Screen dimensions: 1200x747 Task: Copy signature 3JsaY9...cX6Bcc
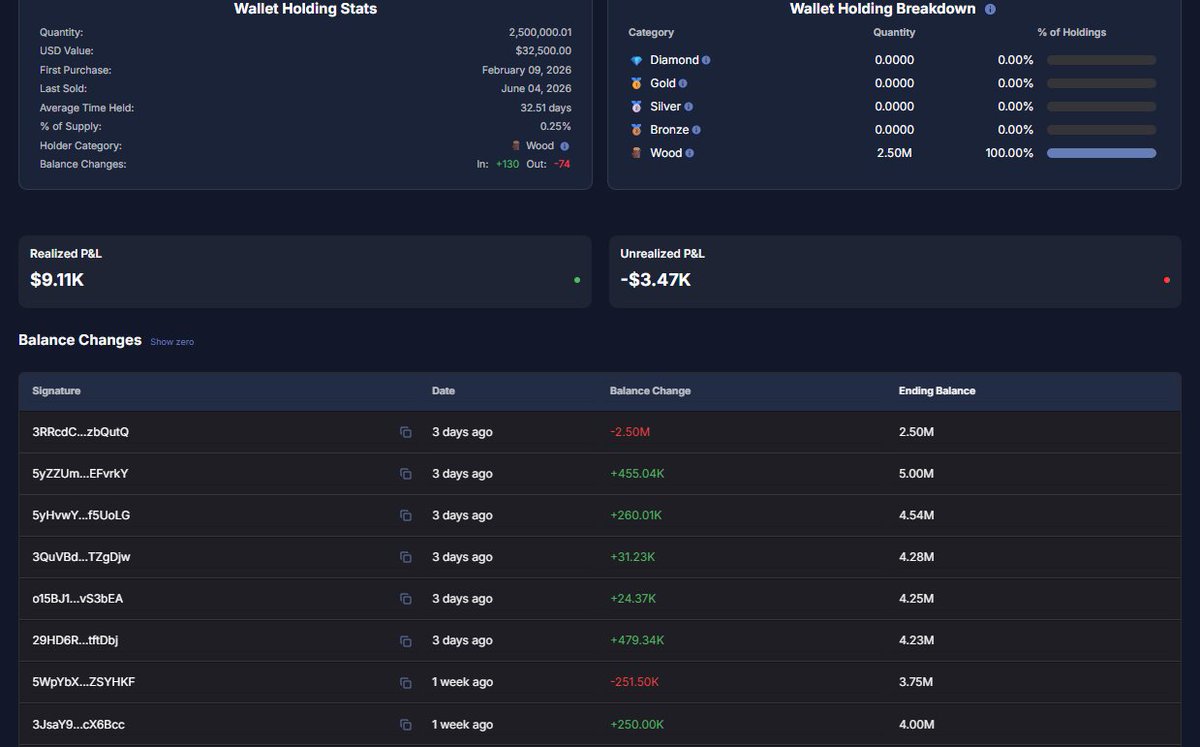pyautogui.click(x=405, y=724)
